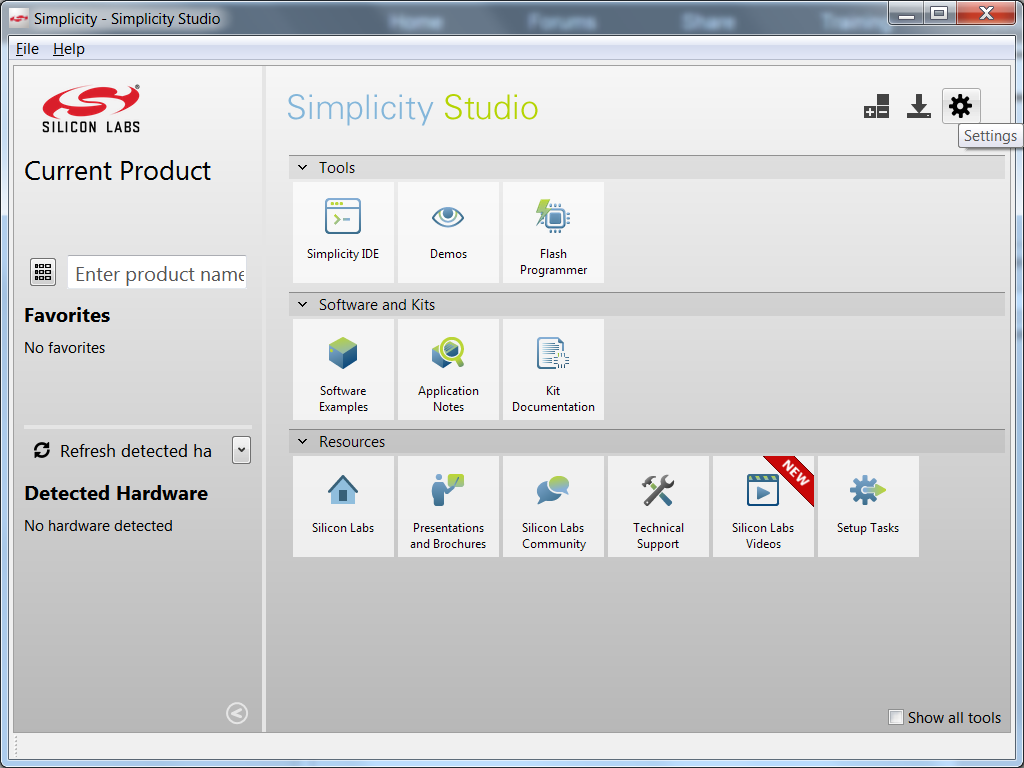This screenshot has height=768, width=1024.
Task: Click the Enter product name field
Action: point(158,273)
